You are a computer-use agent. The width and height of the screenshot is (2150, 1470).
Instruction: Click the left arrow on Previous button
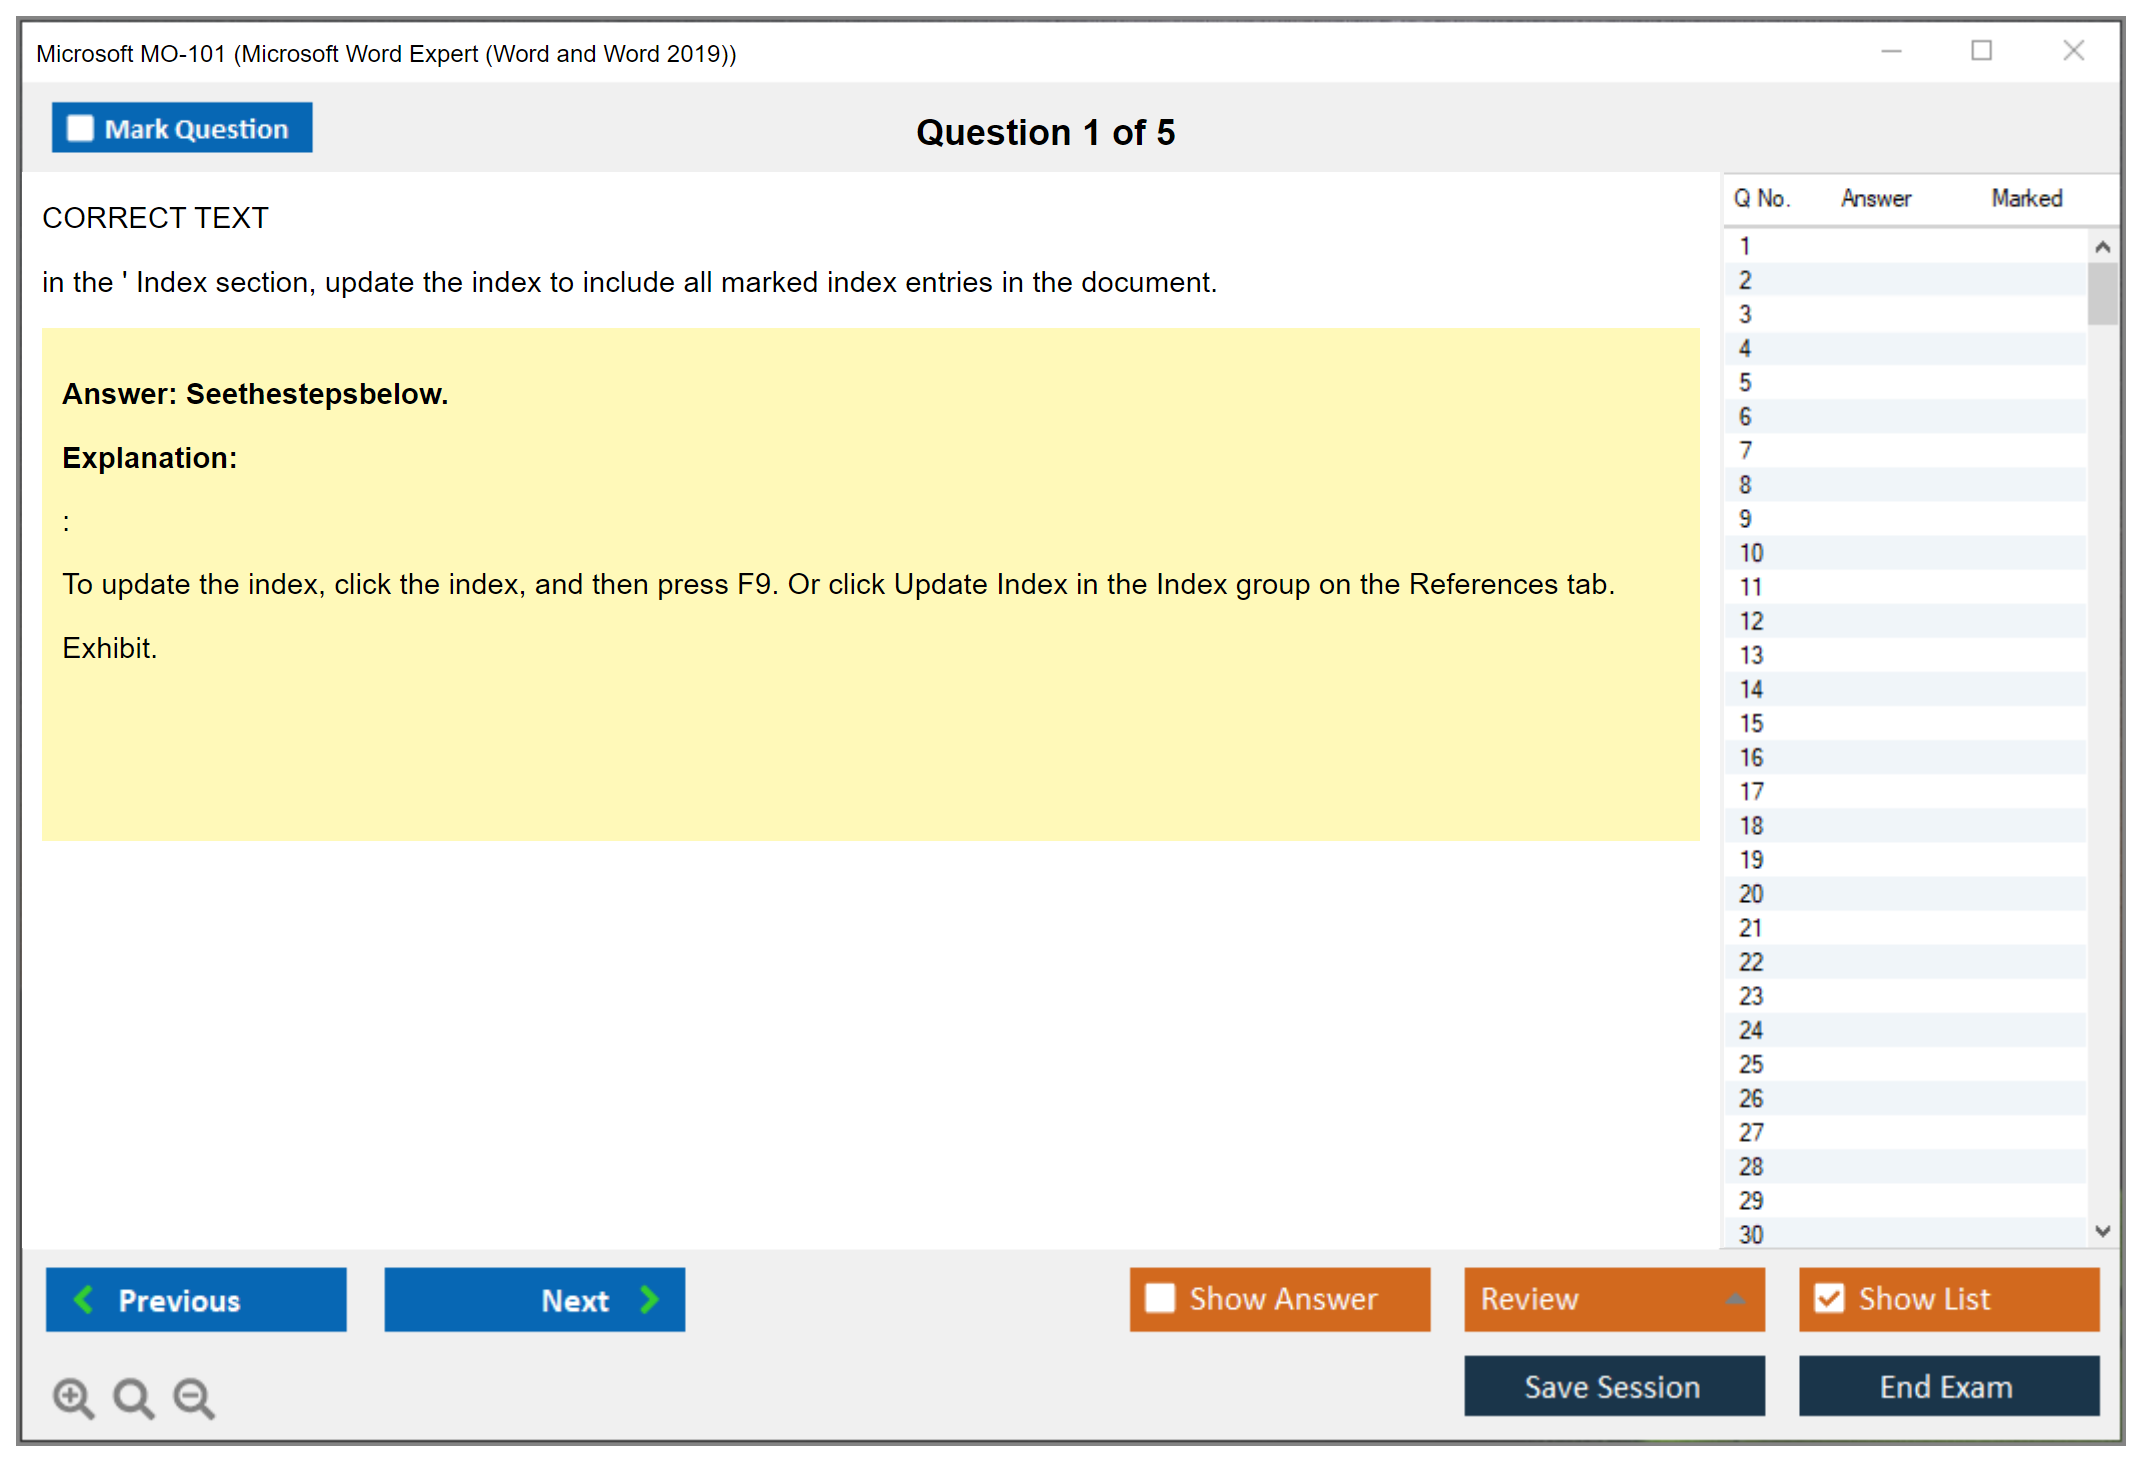pyautogui.click(x=84, y=1299)
